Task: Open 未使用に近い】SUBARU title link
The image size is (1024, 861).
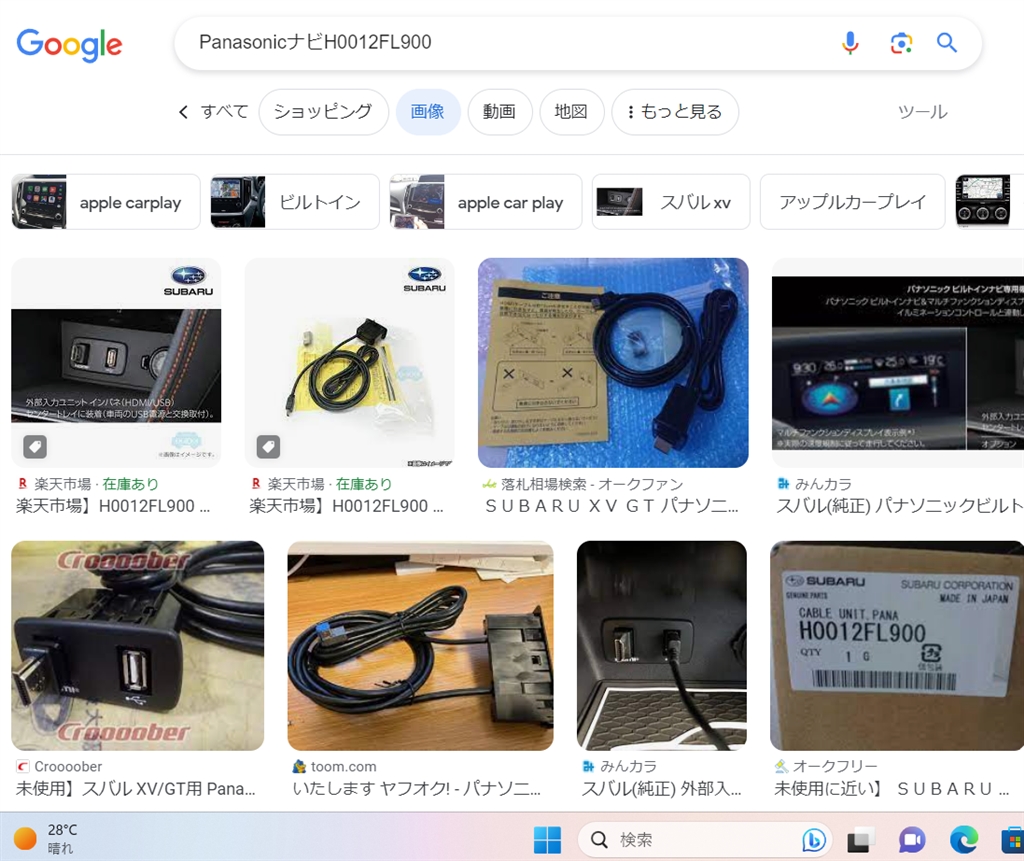Action: point(892,789)
